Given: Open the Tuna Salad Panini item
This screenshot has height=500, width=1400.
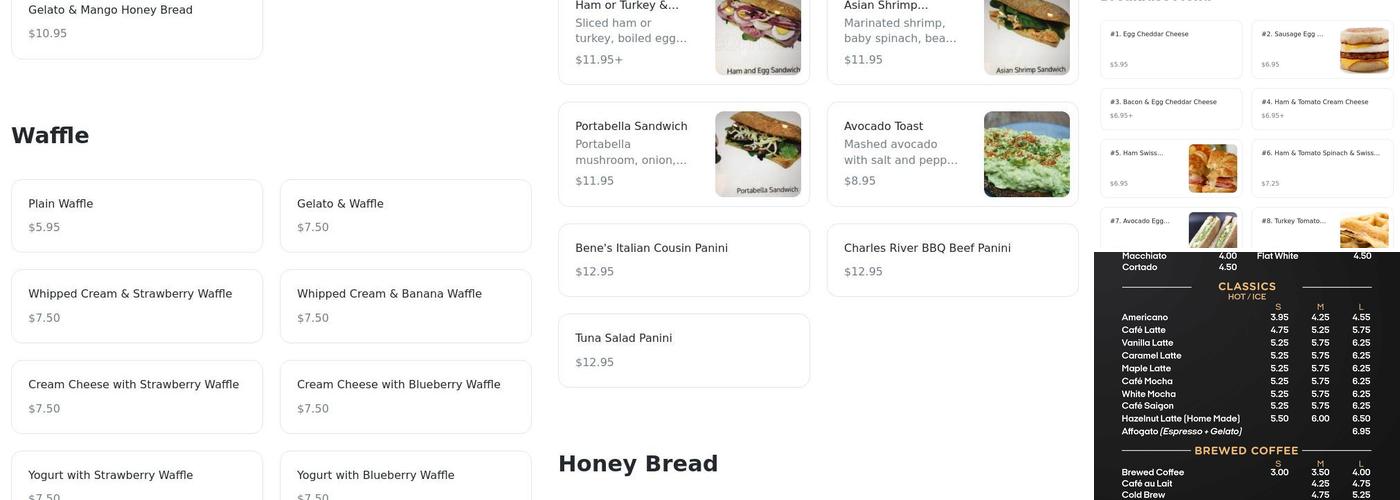Looking at the screenshot, I should (x=684, y=350).
